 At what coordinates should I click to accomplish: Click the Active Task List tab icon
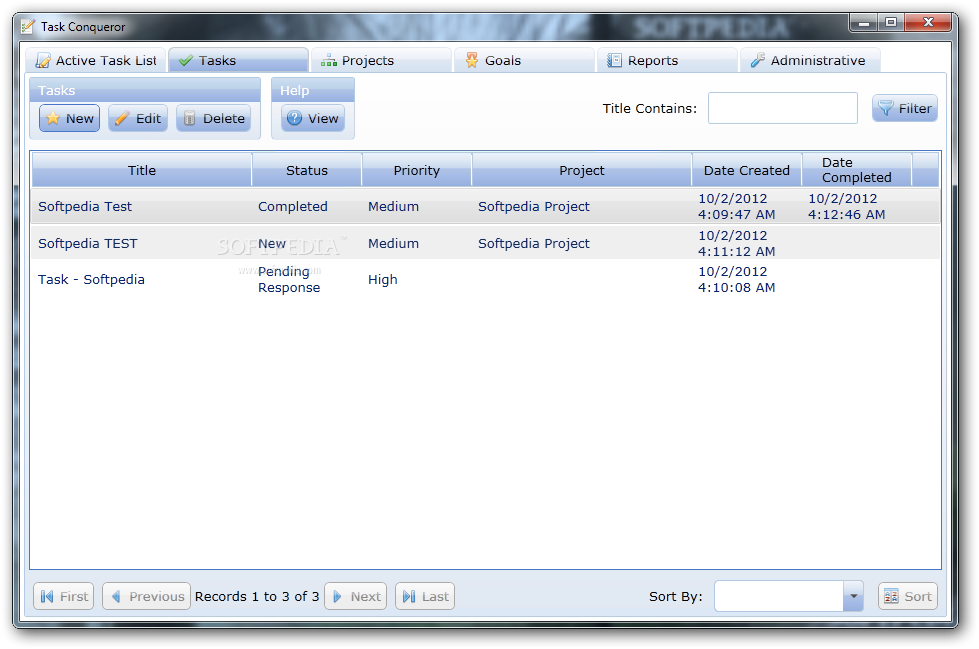[43, 61]
